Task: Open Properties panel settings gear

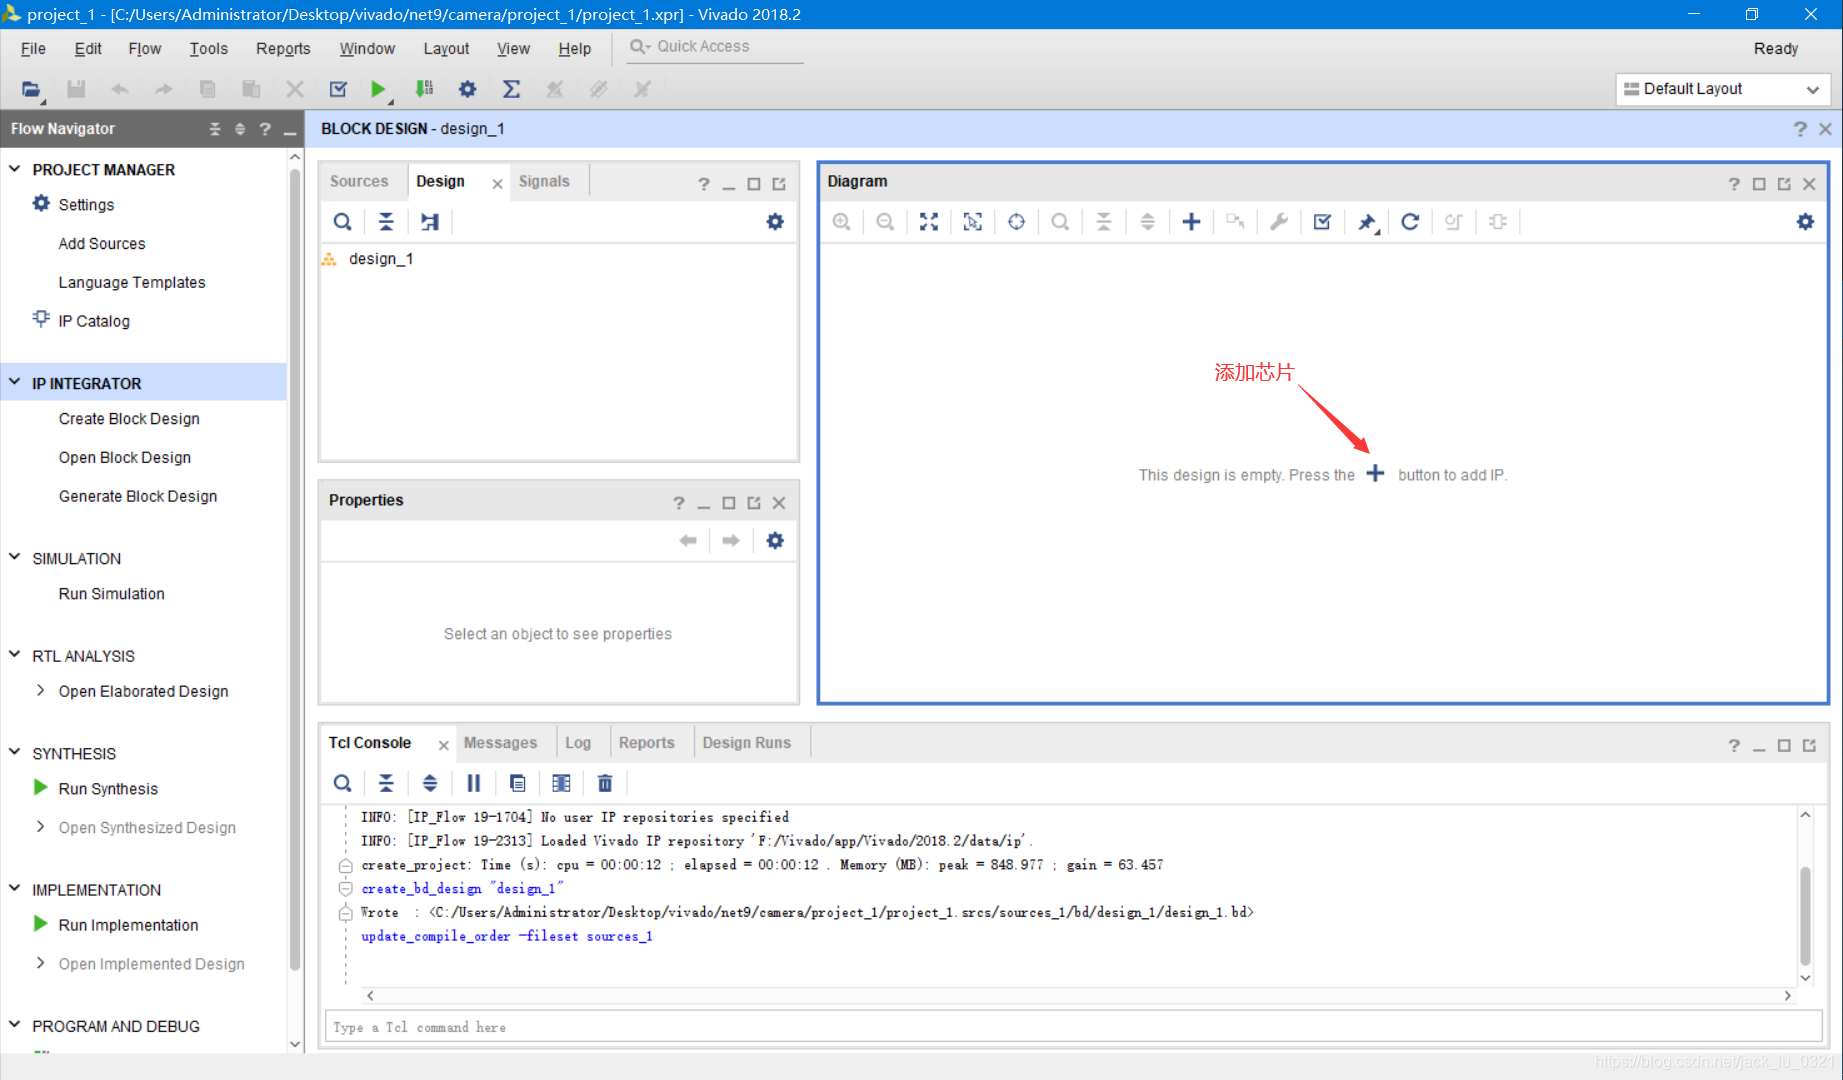Action: 775,541
